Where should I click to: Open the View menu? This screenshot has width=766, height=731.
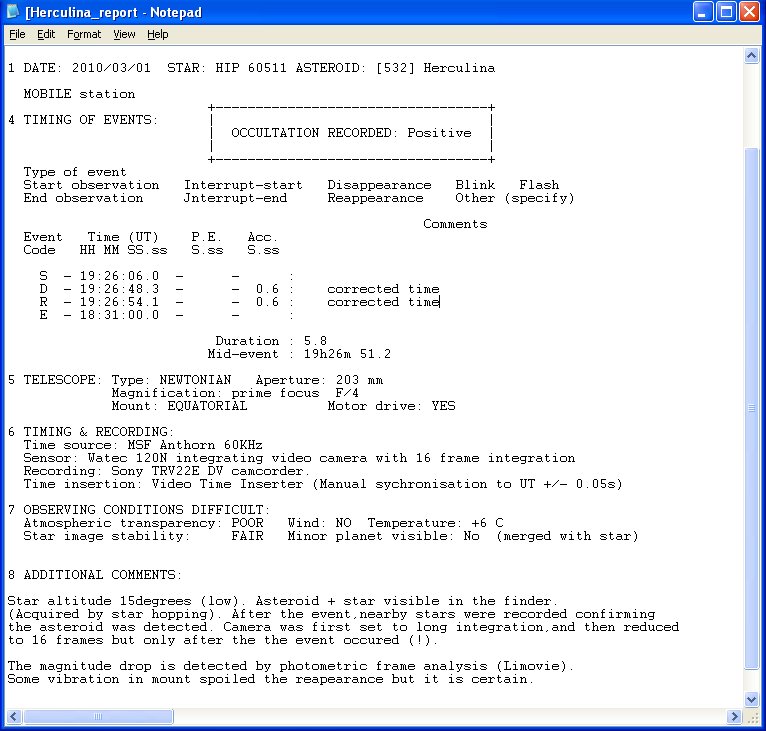click(x=124, y=34)
